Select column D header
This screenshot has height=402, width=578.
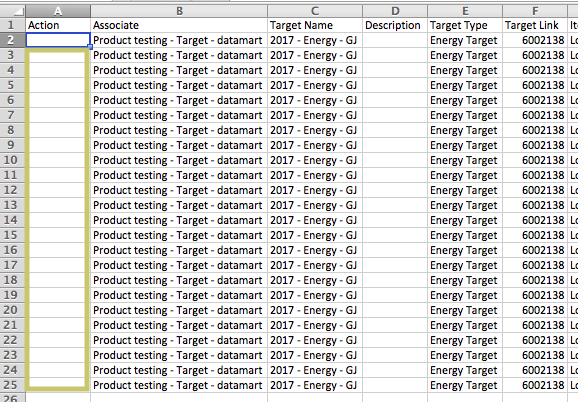[x=395, y=11]
